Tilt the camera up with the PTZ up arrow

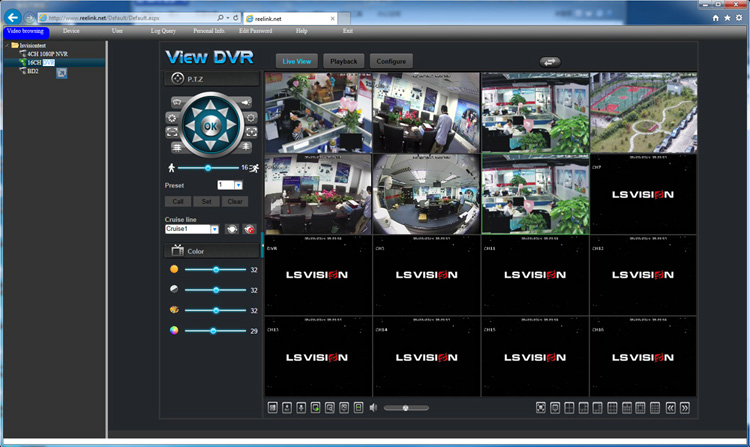(210, 106)
